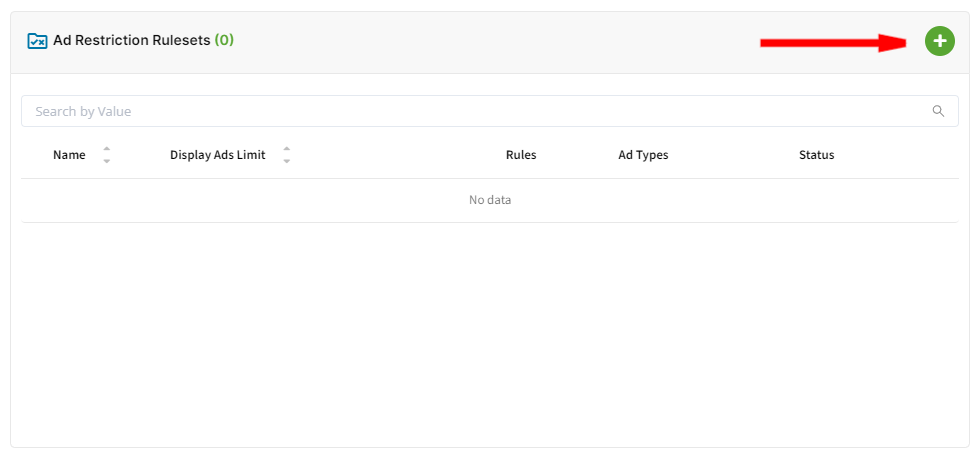973x458 pixels.
Task: Click the Rules column header
Action: (x=521, y=155)
